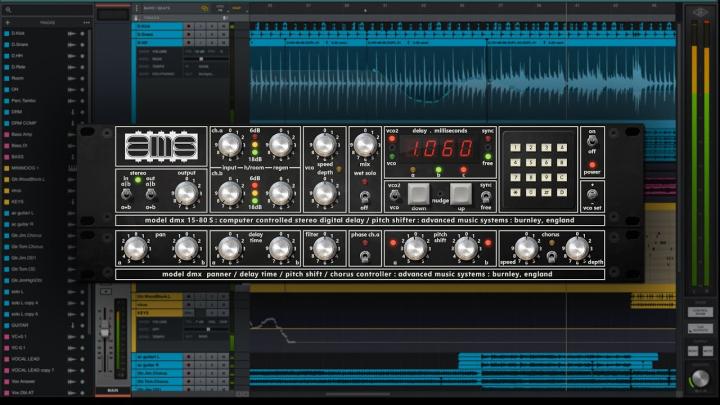Click the filter knob on controller
The image size is (720, 405).
325,248
